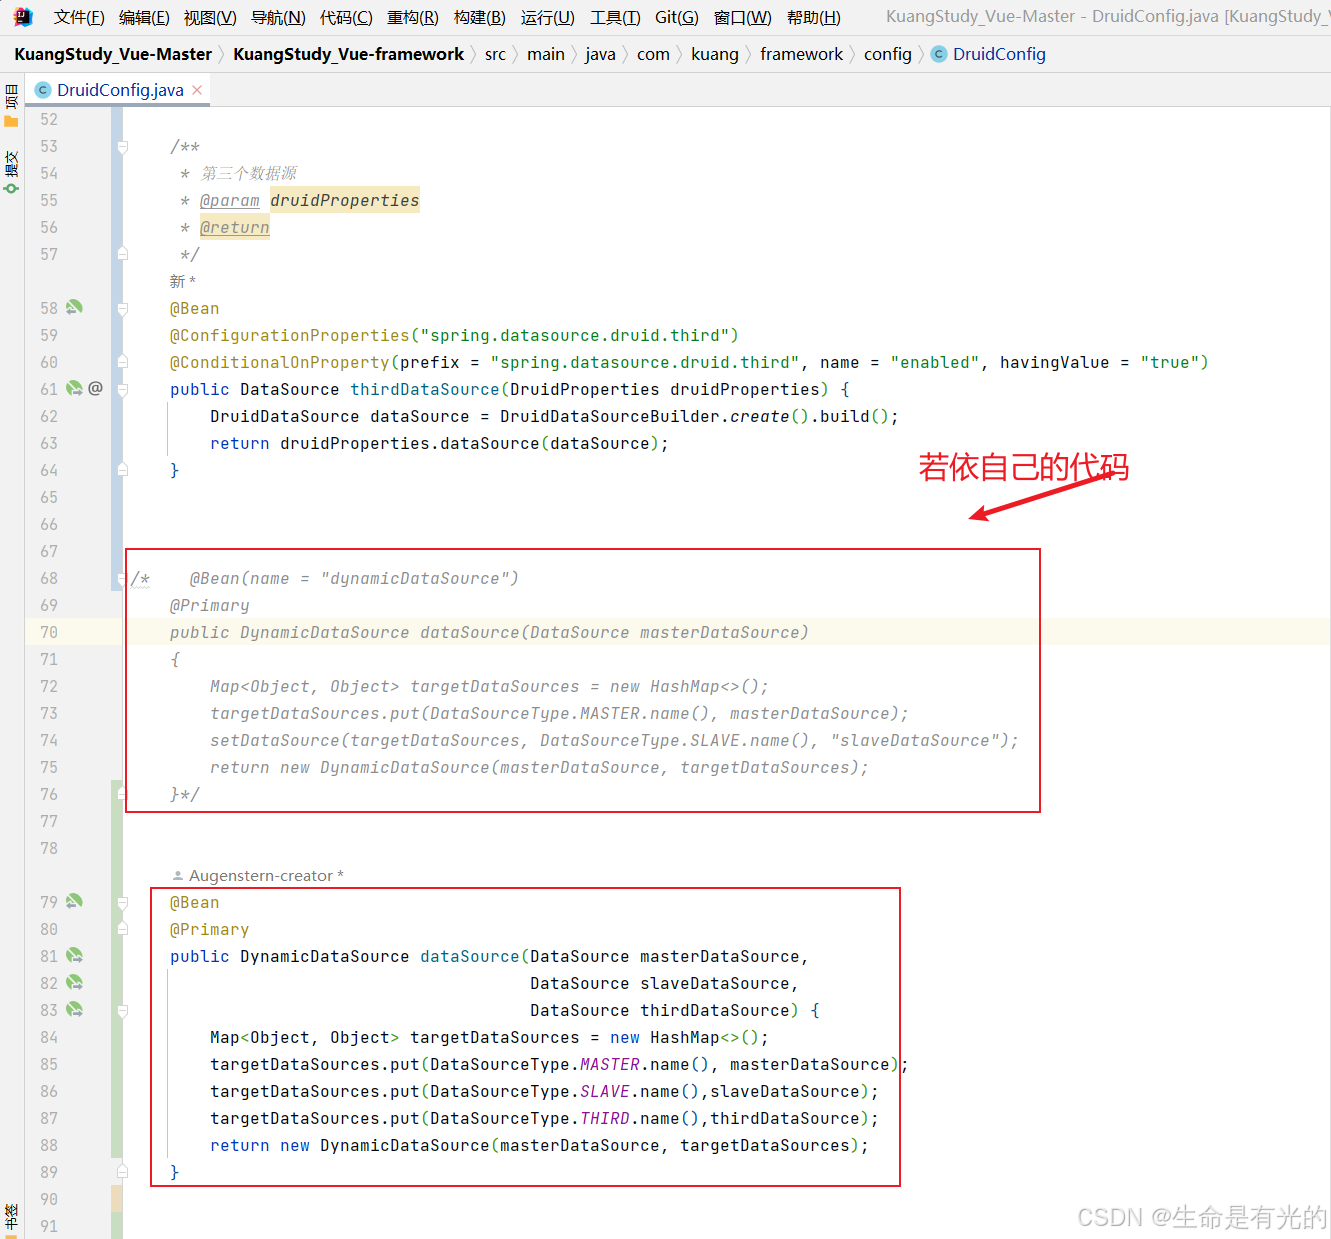Open the Git(G) menu

[x=677, y=17]
